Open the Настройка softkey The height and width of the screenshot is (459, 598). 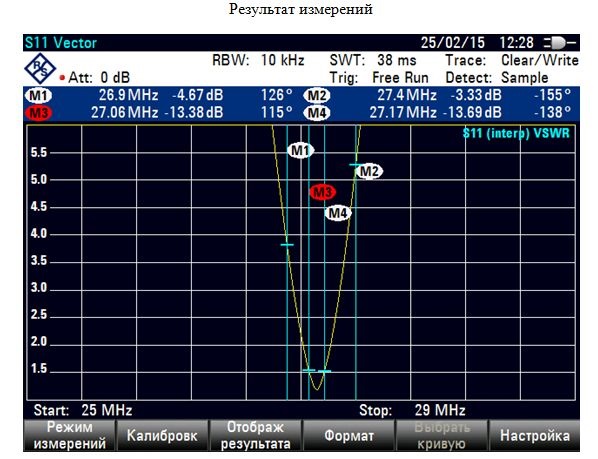535,435
